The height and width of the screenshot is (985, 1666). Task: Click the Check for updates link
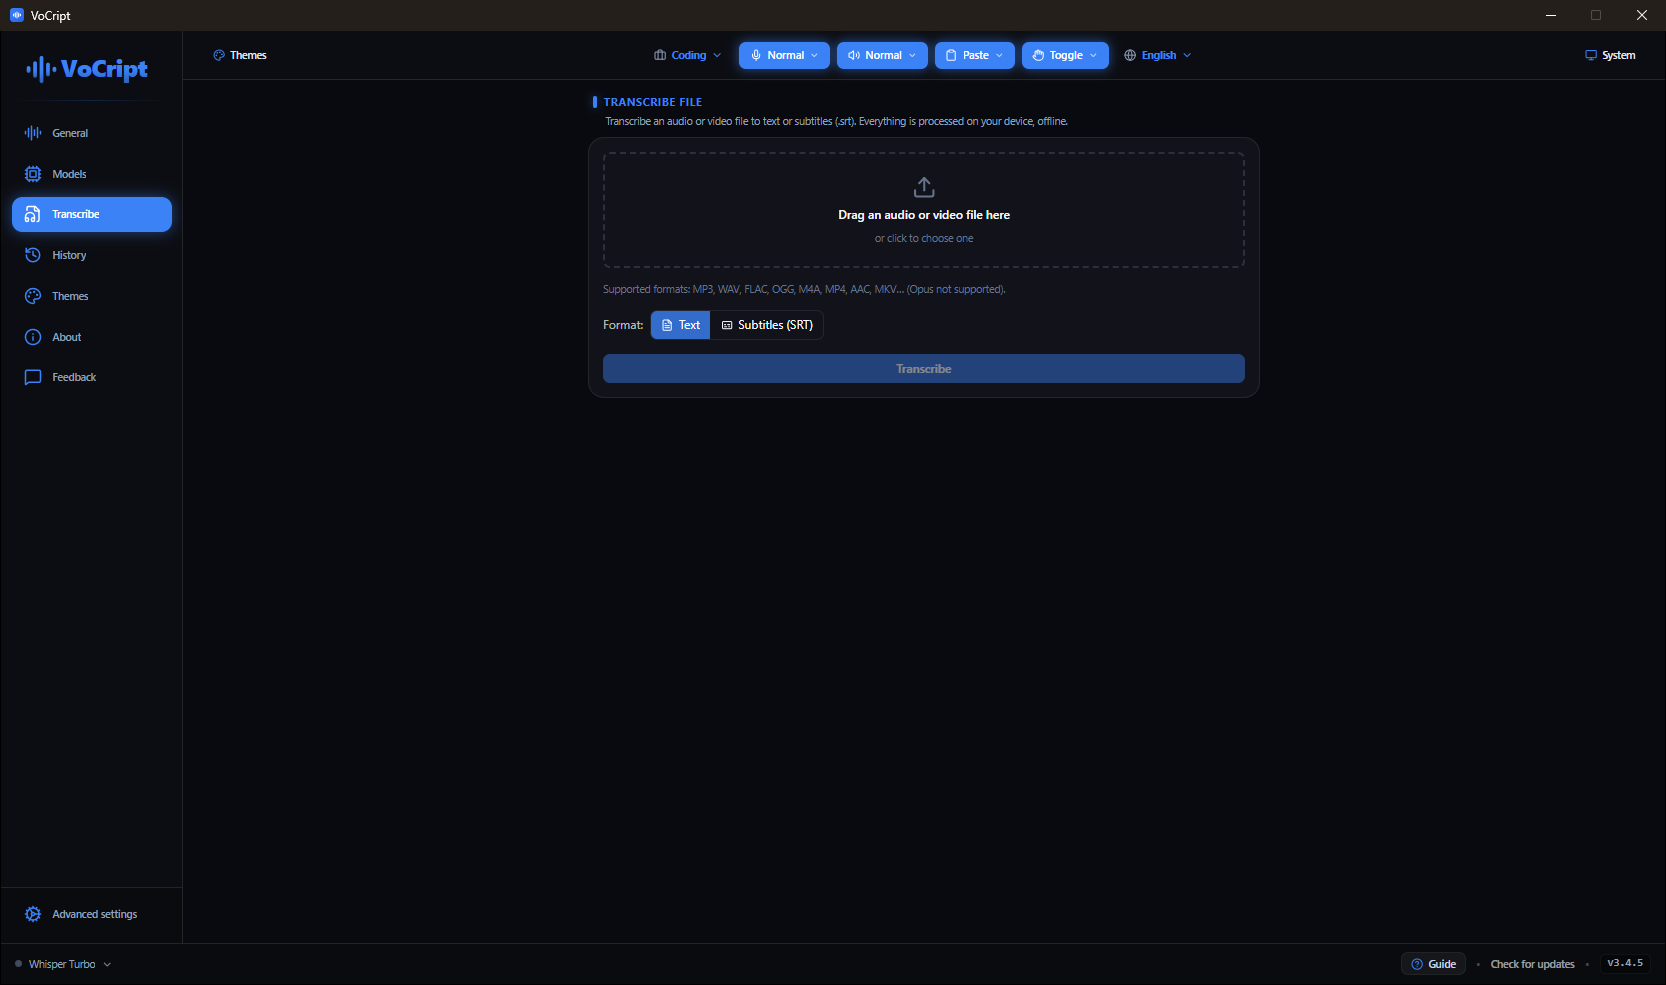click(x=1532, y=964)
